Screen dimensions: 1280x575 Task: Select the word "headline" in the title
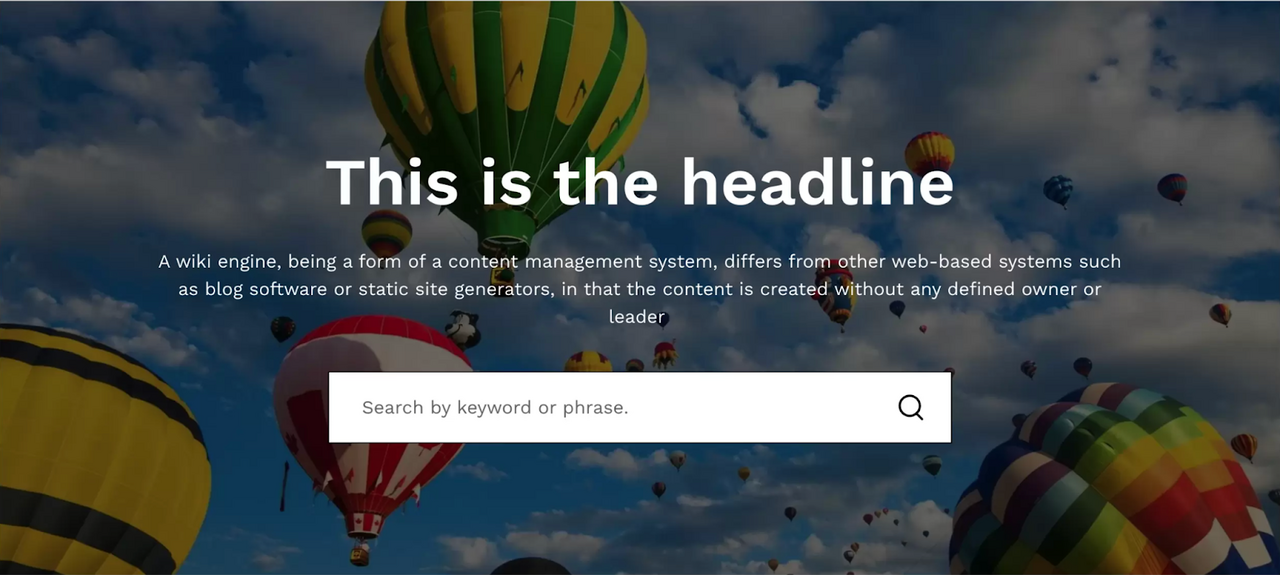(x=817, y=183)
